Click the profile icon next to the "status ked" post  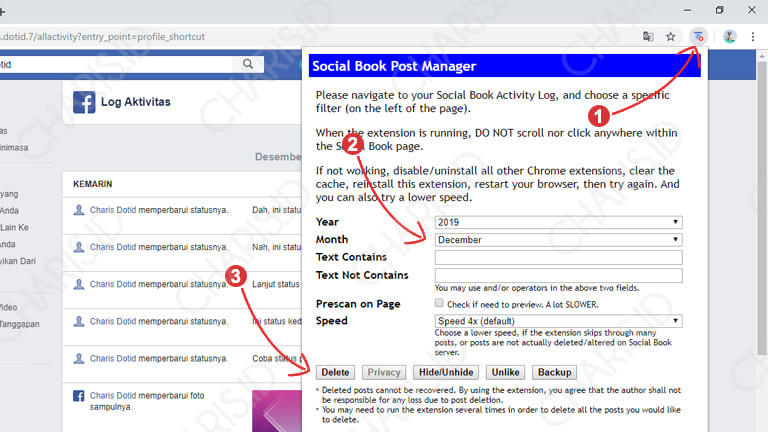click(x=78, y=322)
